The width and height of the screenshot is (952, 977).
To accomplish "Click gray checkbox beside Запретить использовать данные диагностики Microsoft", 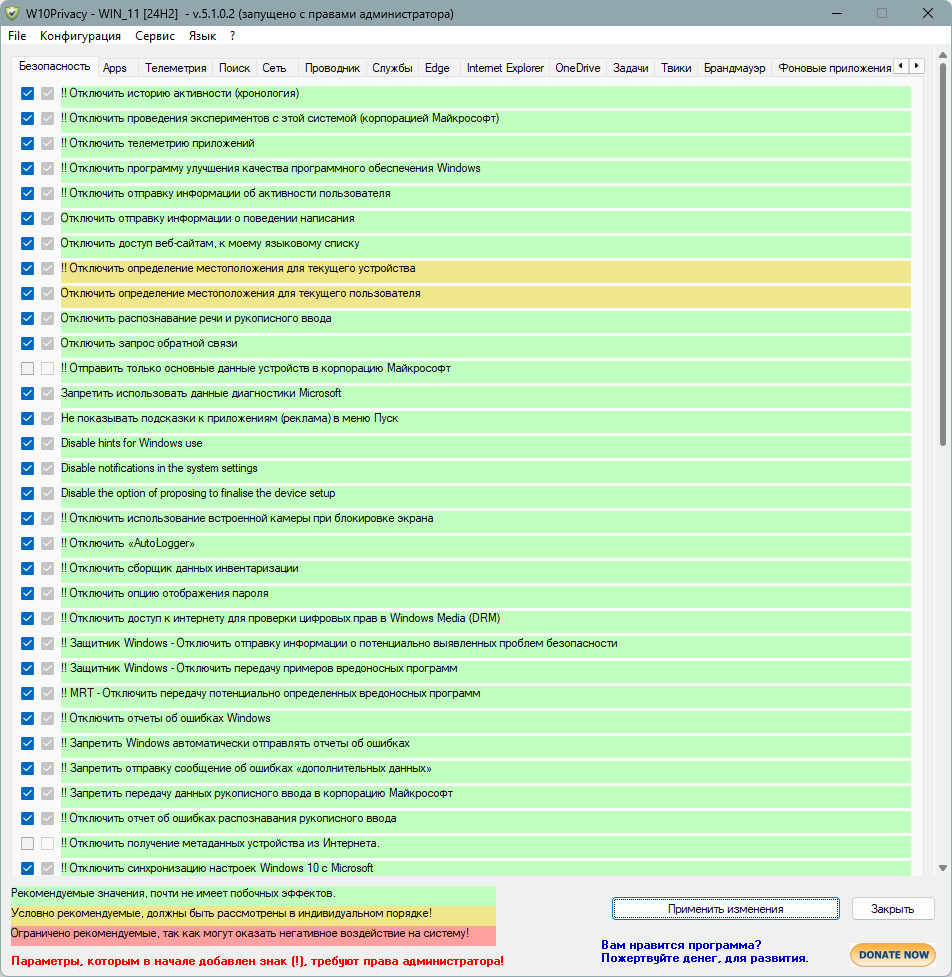I will point(47,393).
